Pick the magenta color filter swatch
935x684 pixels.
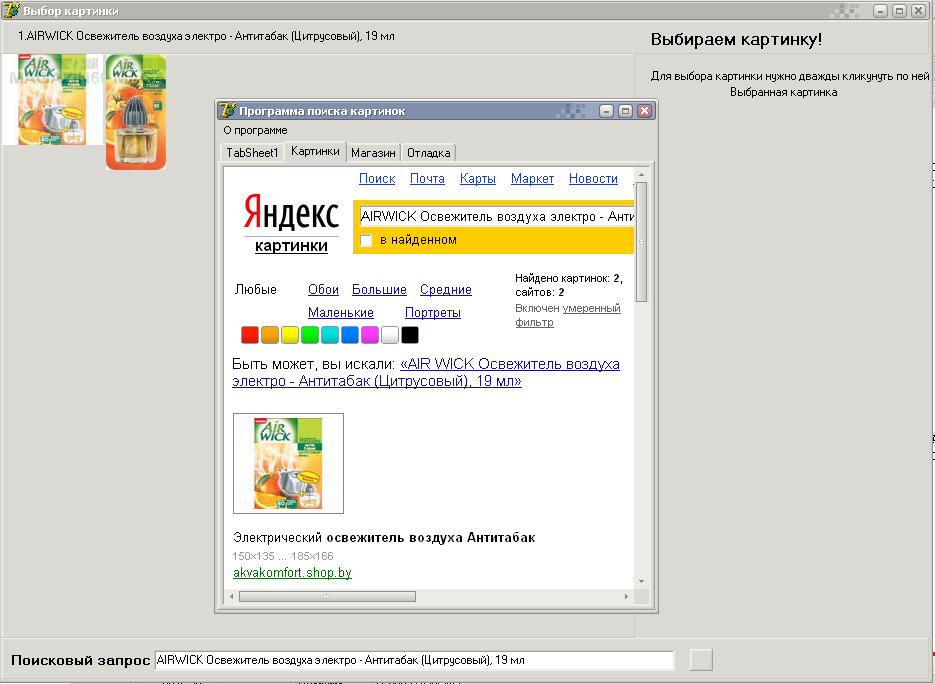coord(370,335)
